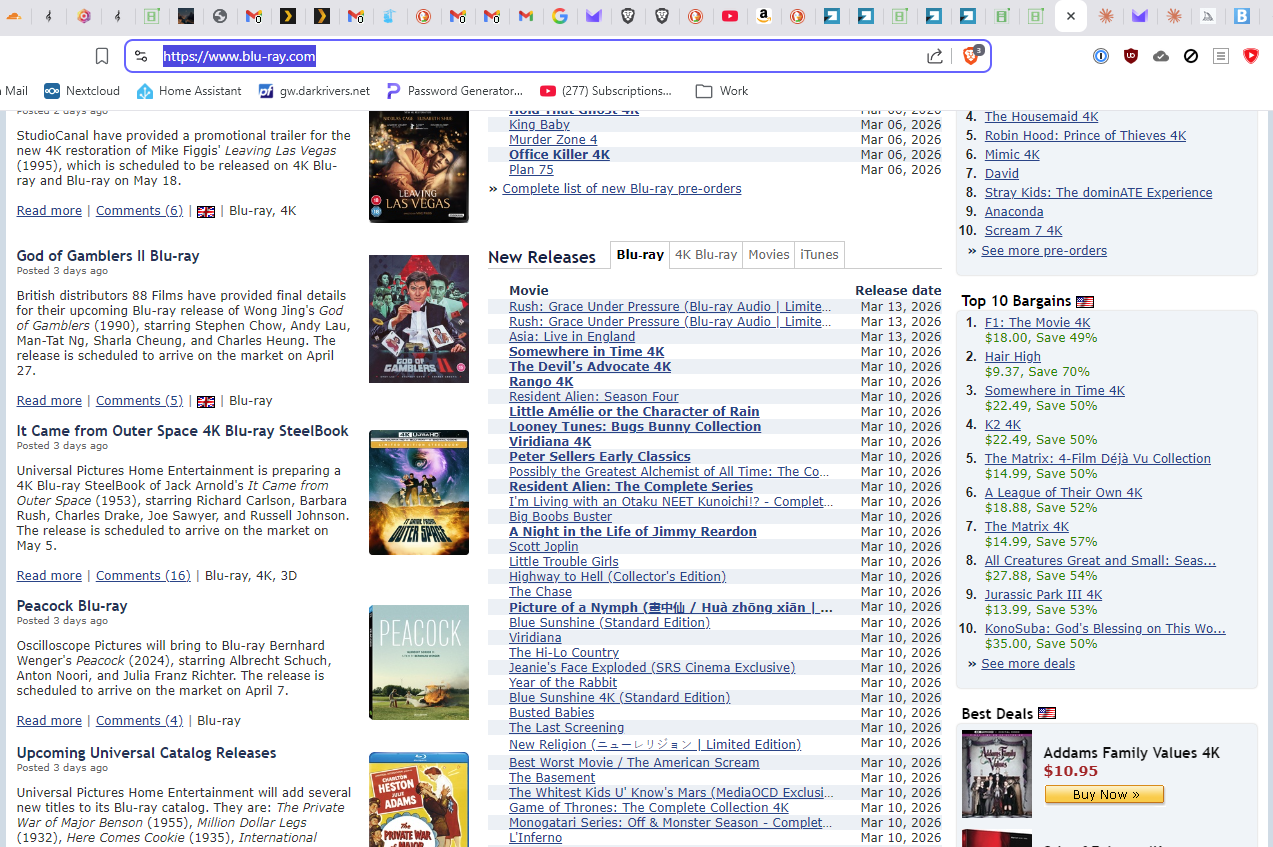1273x847 pixels.
Task: Open the YouTube Subscriptions bookmark
Action: [606, 91]
